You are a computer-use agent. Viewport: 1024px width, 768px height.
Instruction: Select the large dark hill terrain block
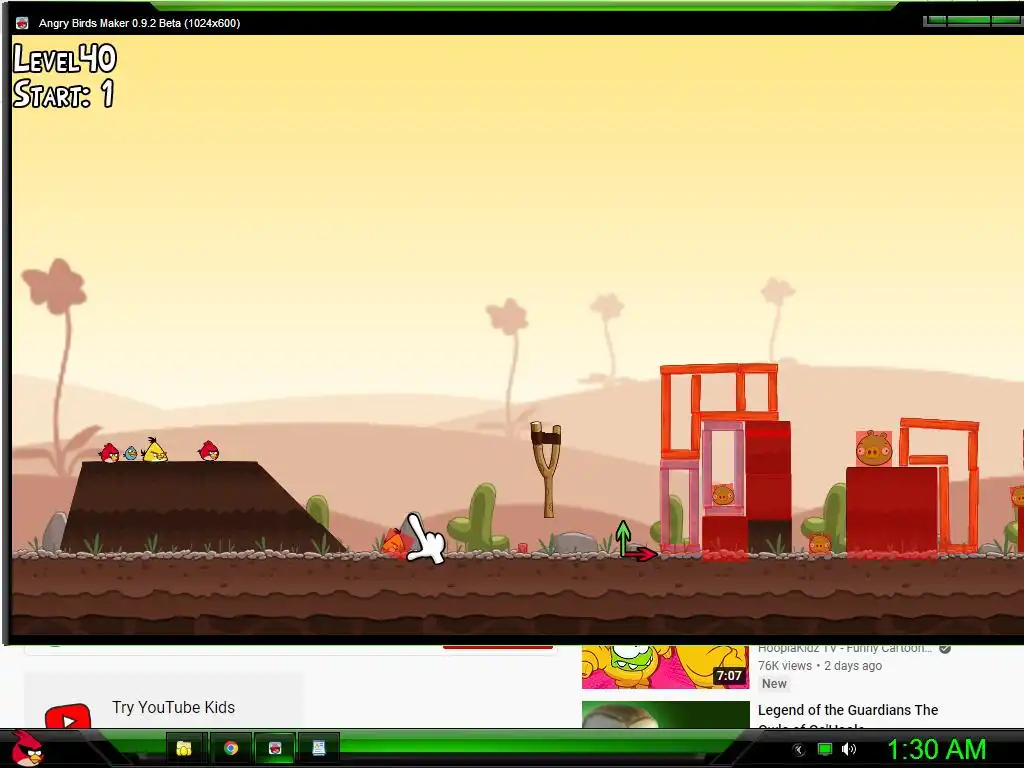pos(196,506)
